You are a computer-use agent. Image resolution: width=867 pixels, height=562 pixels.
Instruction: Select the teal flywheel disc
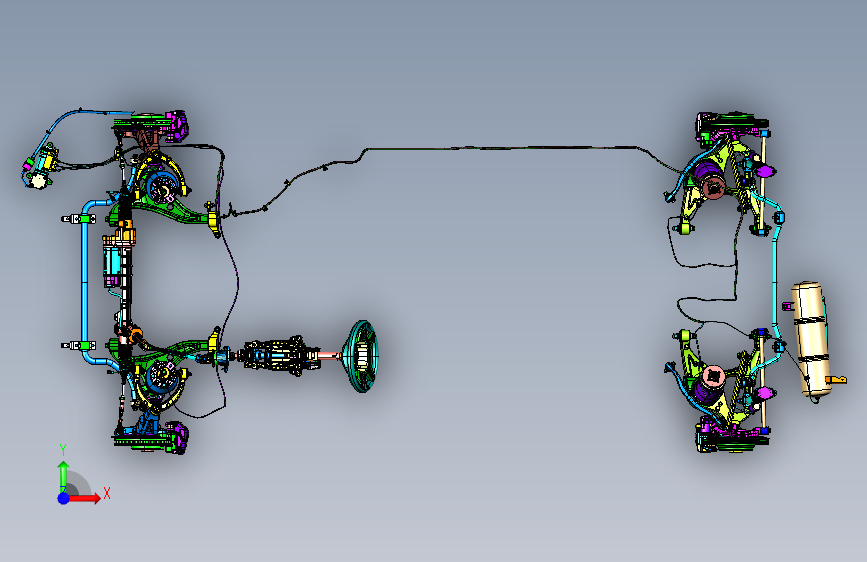(361, 356)
